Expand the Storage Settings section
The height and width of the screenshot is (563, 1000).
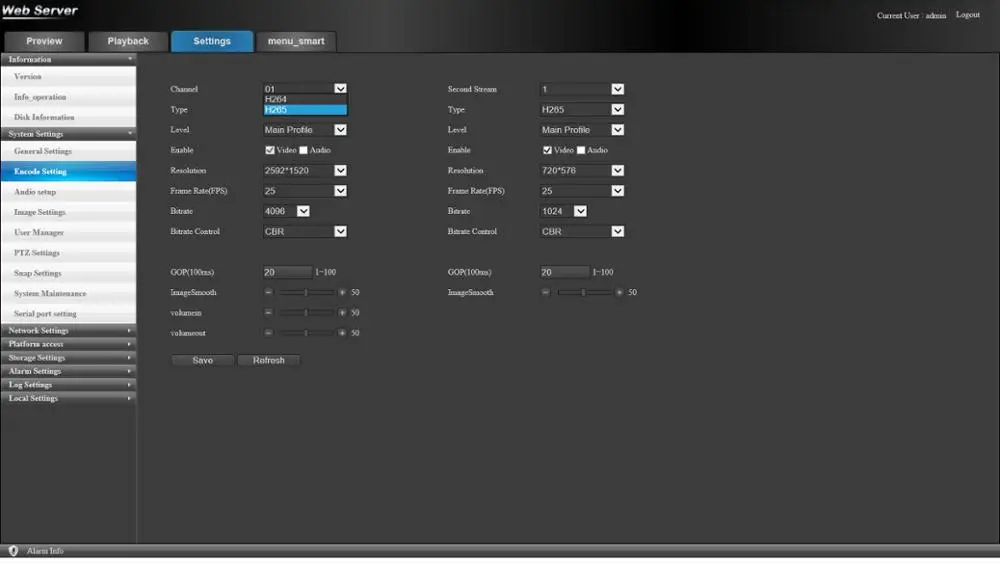pyautogui.click(x=68, y=358)
